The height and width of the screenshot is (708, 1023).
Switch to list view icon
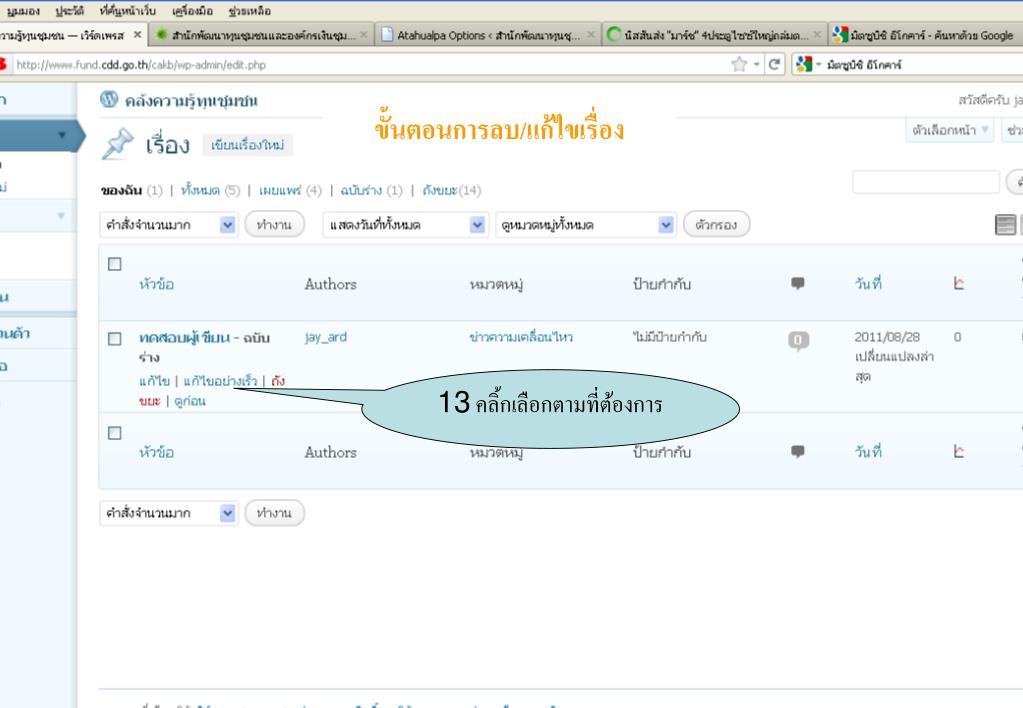click(x=1005, y=224)
